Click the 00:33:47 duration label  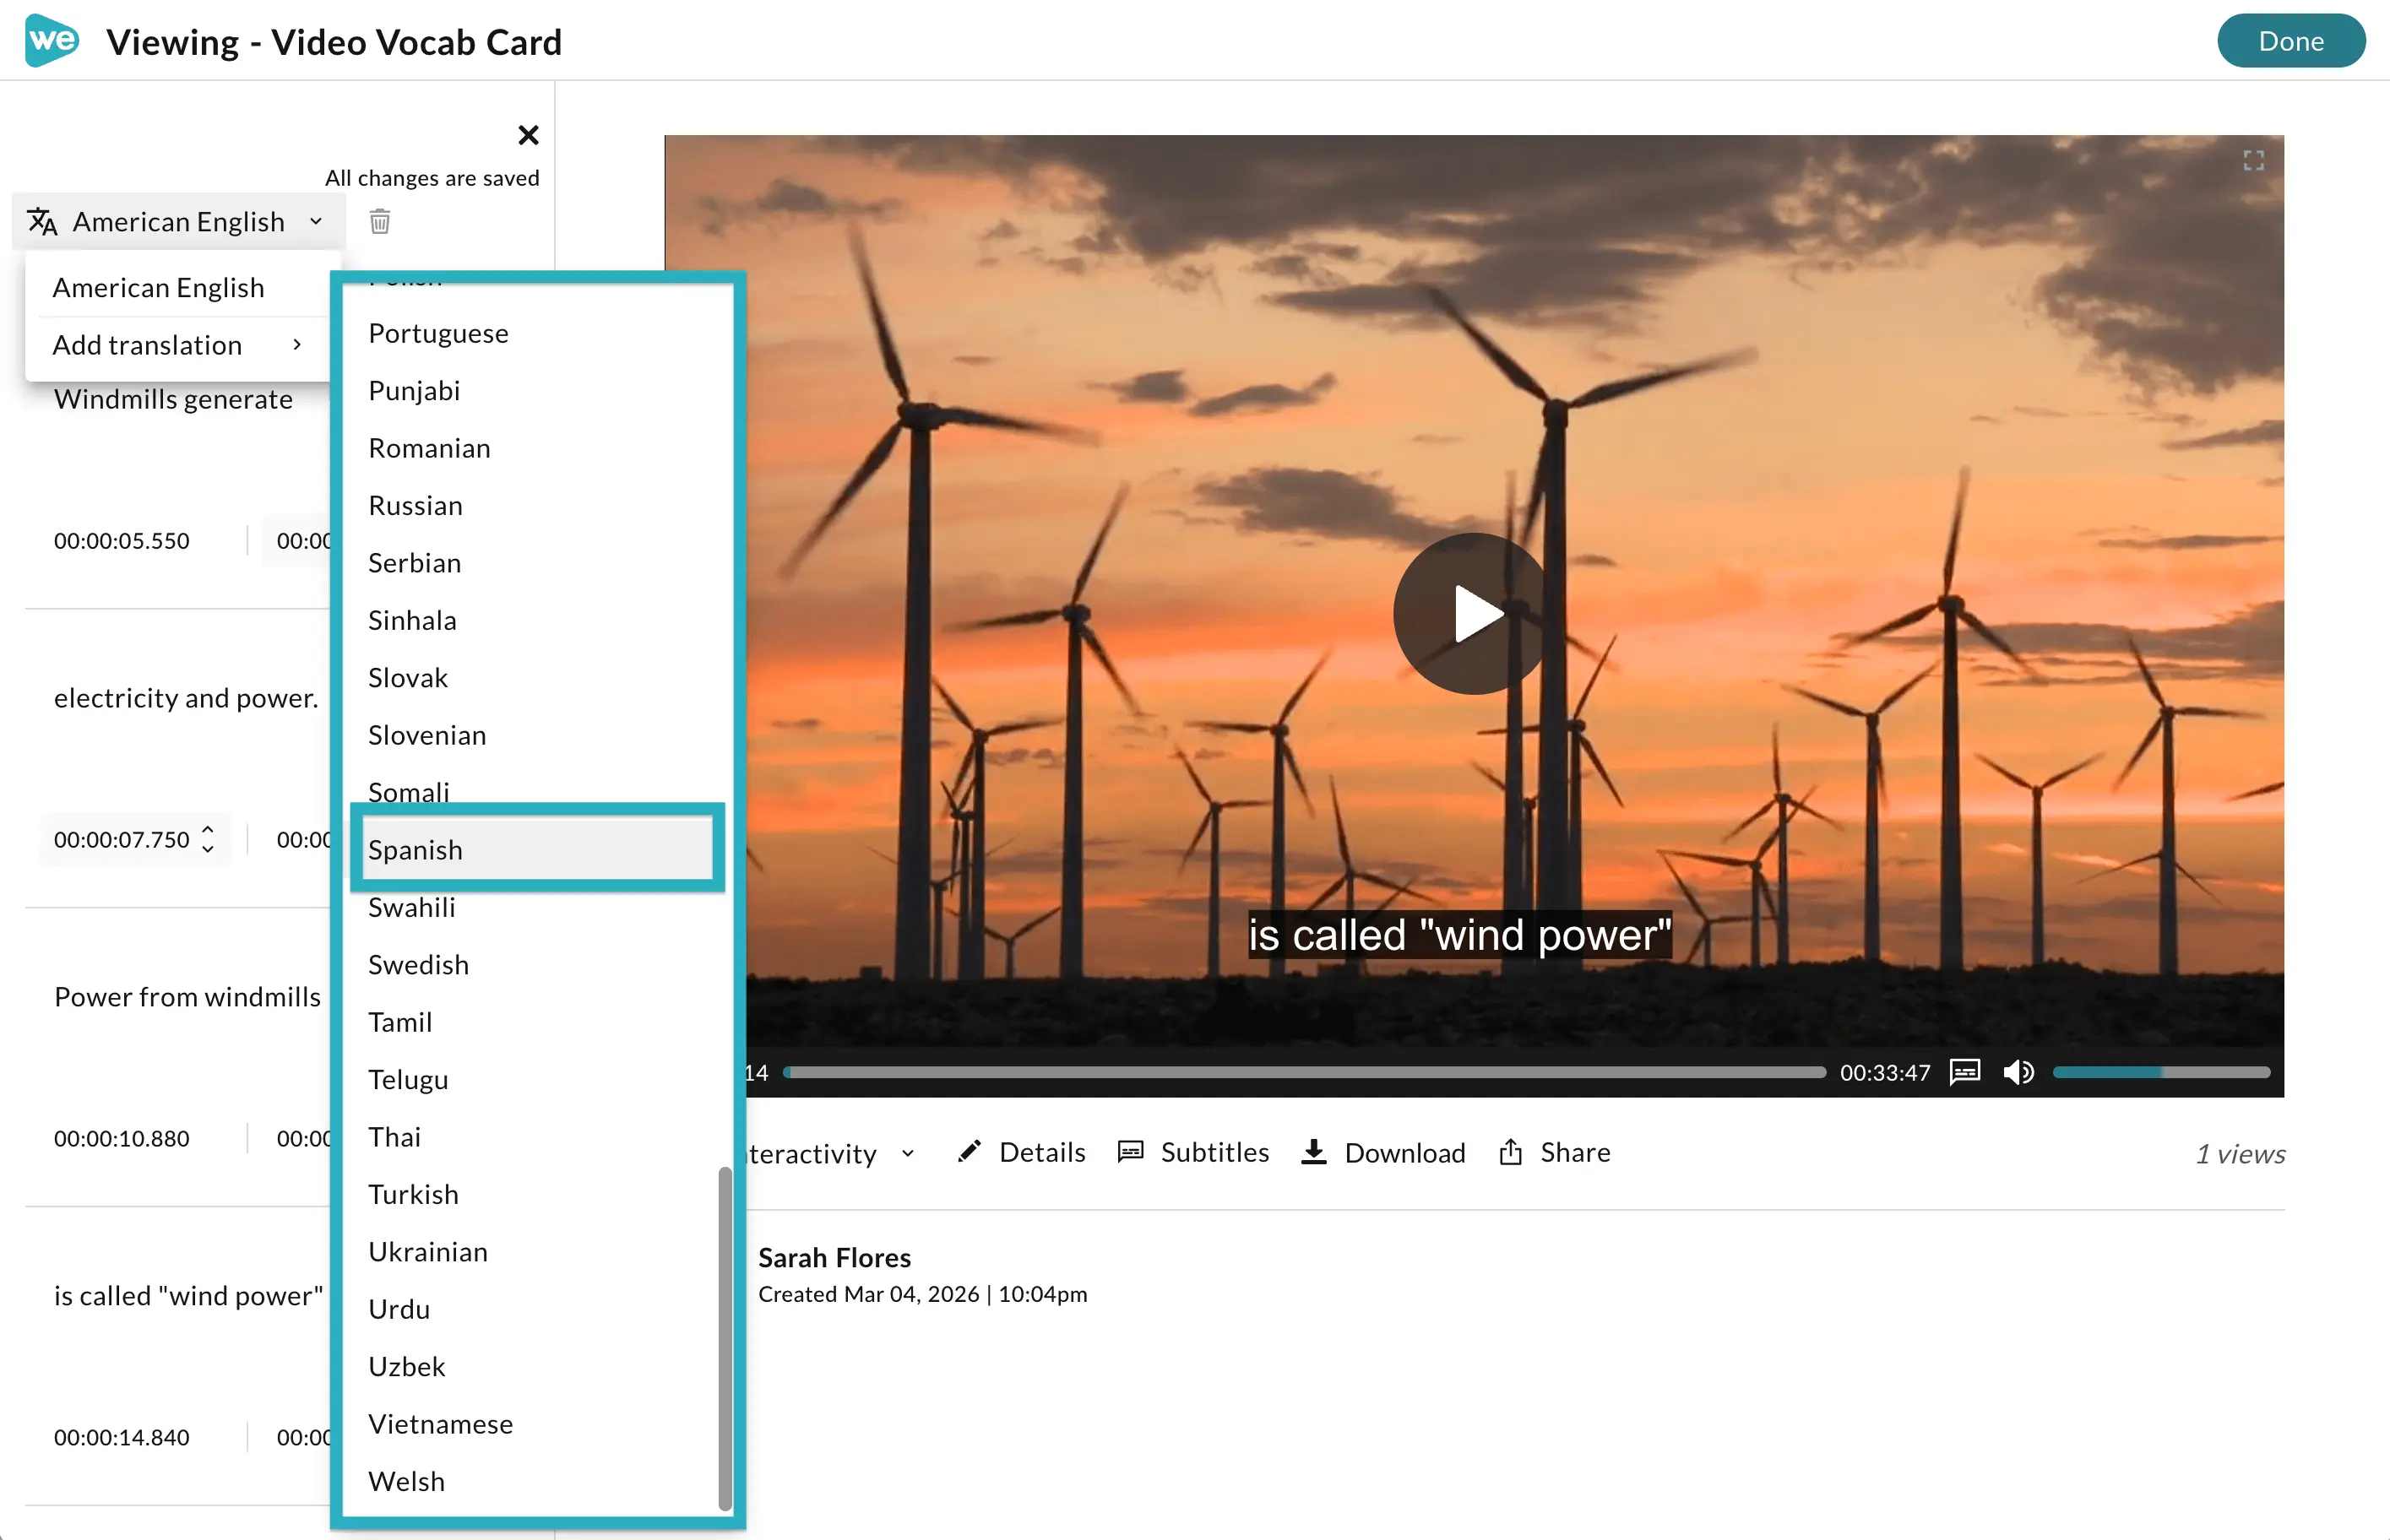1885,1073
